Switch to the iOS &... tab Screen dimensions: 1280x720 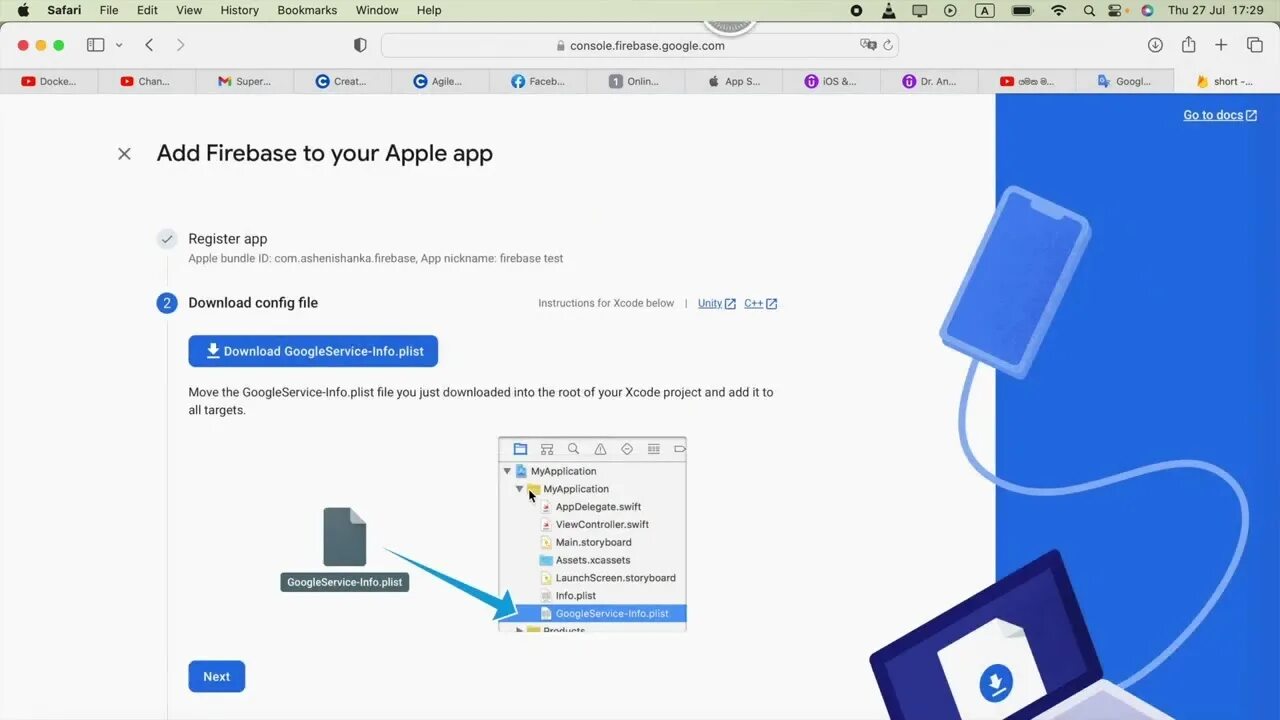831,82
